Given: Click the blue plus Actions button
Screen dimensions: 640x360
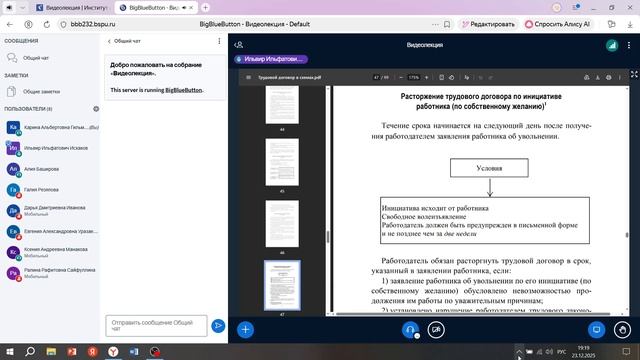Looking at the screenshot, I should [245, 329].
